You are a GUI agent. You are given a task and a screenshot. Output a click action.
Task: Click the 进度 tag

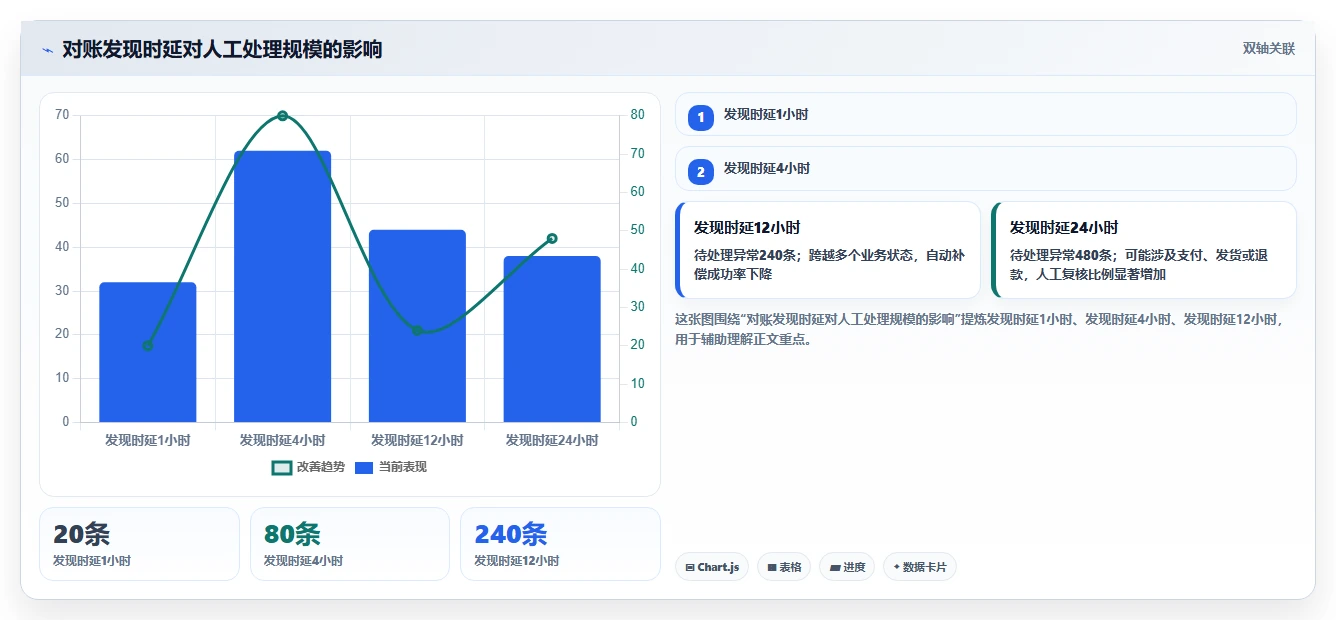[x=847, y=567]
